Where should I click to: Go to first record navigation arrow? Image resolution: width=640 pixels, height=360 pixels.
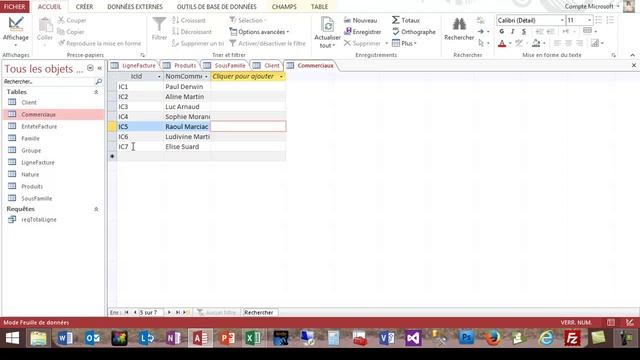[x=127, y=312]
